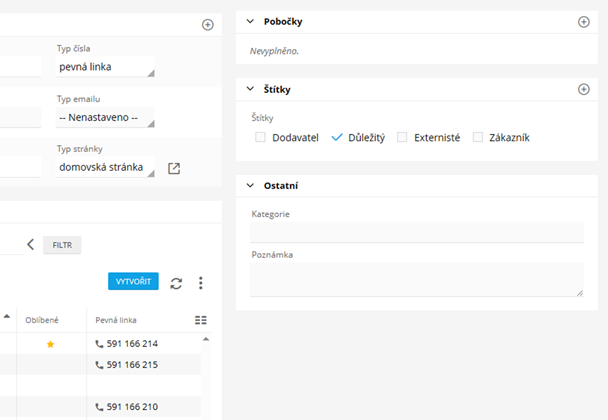Image resolution: width=608 pixels, height=420 pixels.
Task: Check the Externisté tag checkbox
Action: click(x=402, y=137)
